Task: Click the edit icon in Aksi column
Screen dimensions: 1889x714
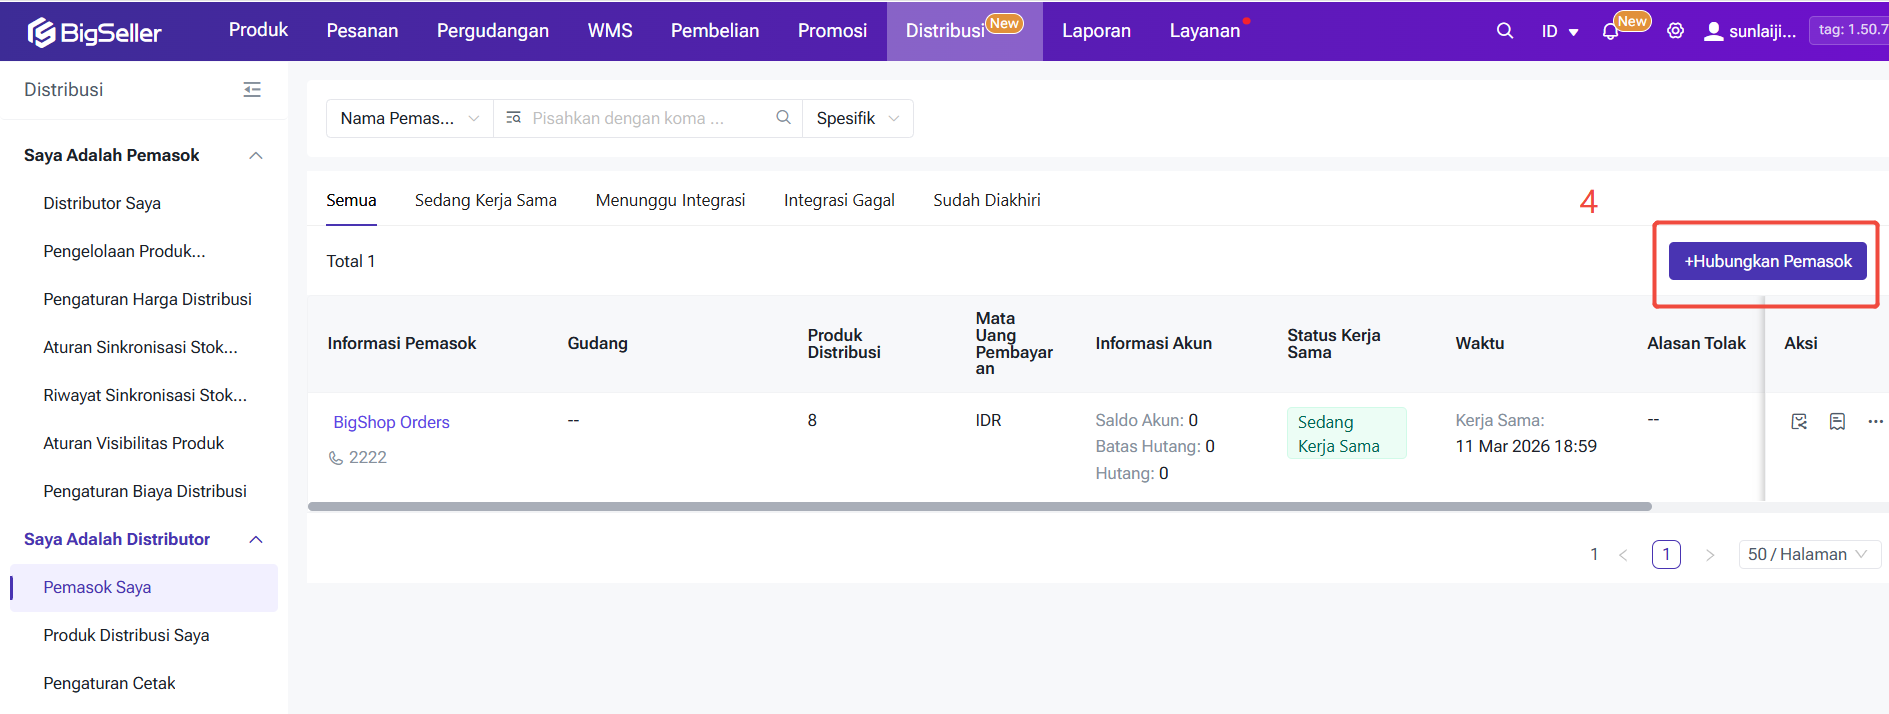Action: [x=1799, y=421]
